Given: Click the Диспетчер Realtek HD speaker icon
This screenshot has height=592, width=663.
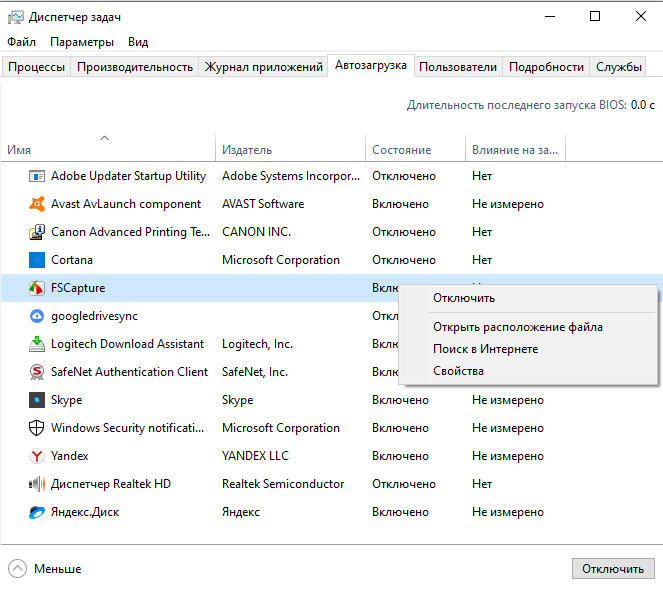Looking at the screenshot, I should coord(37,484).
